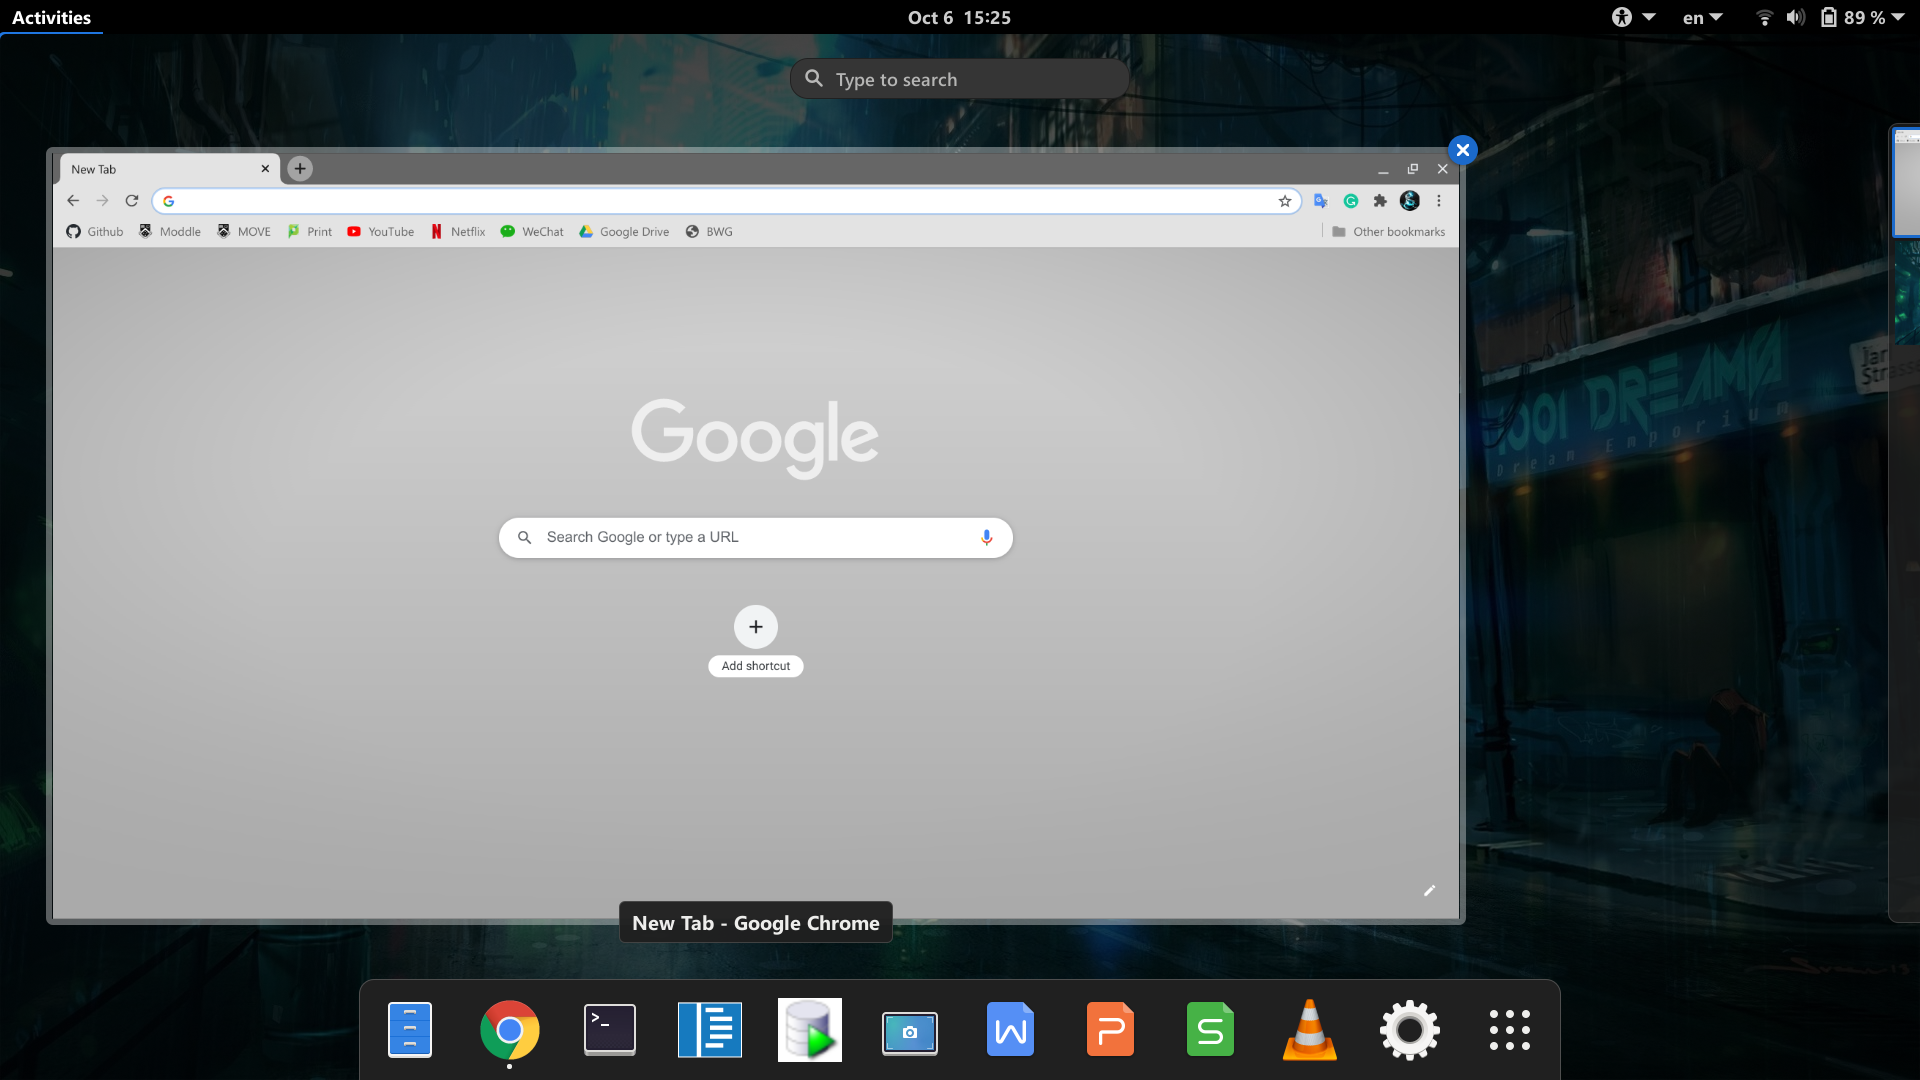Open the Print bookmark
The image size is (1920, 1080).
309,232
